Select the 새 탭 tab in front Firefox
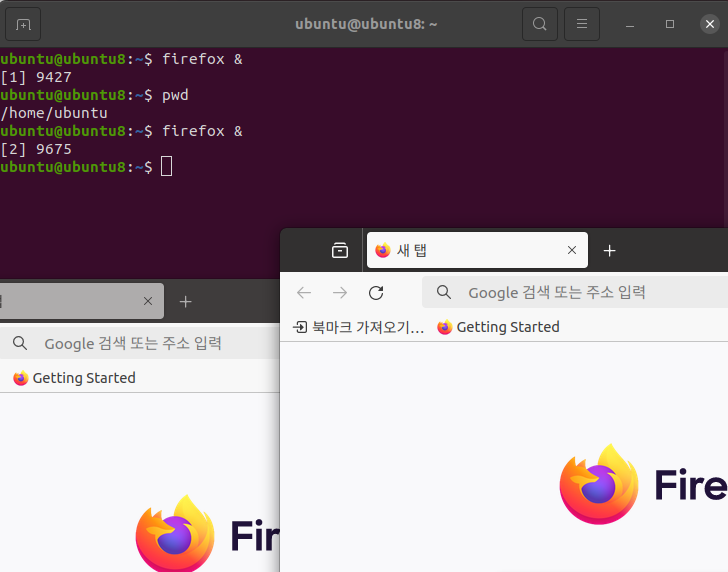The width and height of the screenshot is (728, 572). (477, 250)
